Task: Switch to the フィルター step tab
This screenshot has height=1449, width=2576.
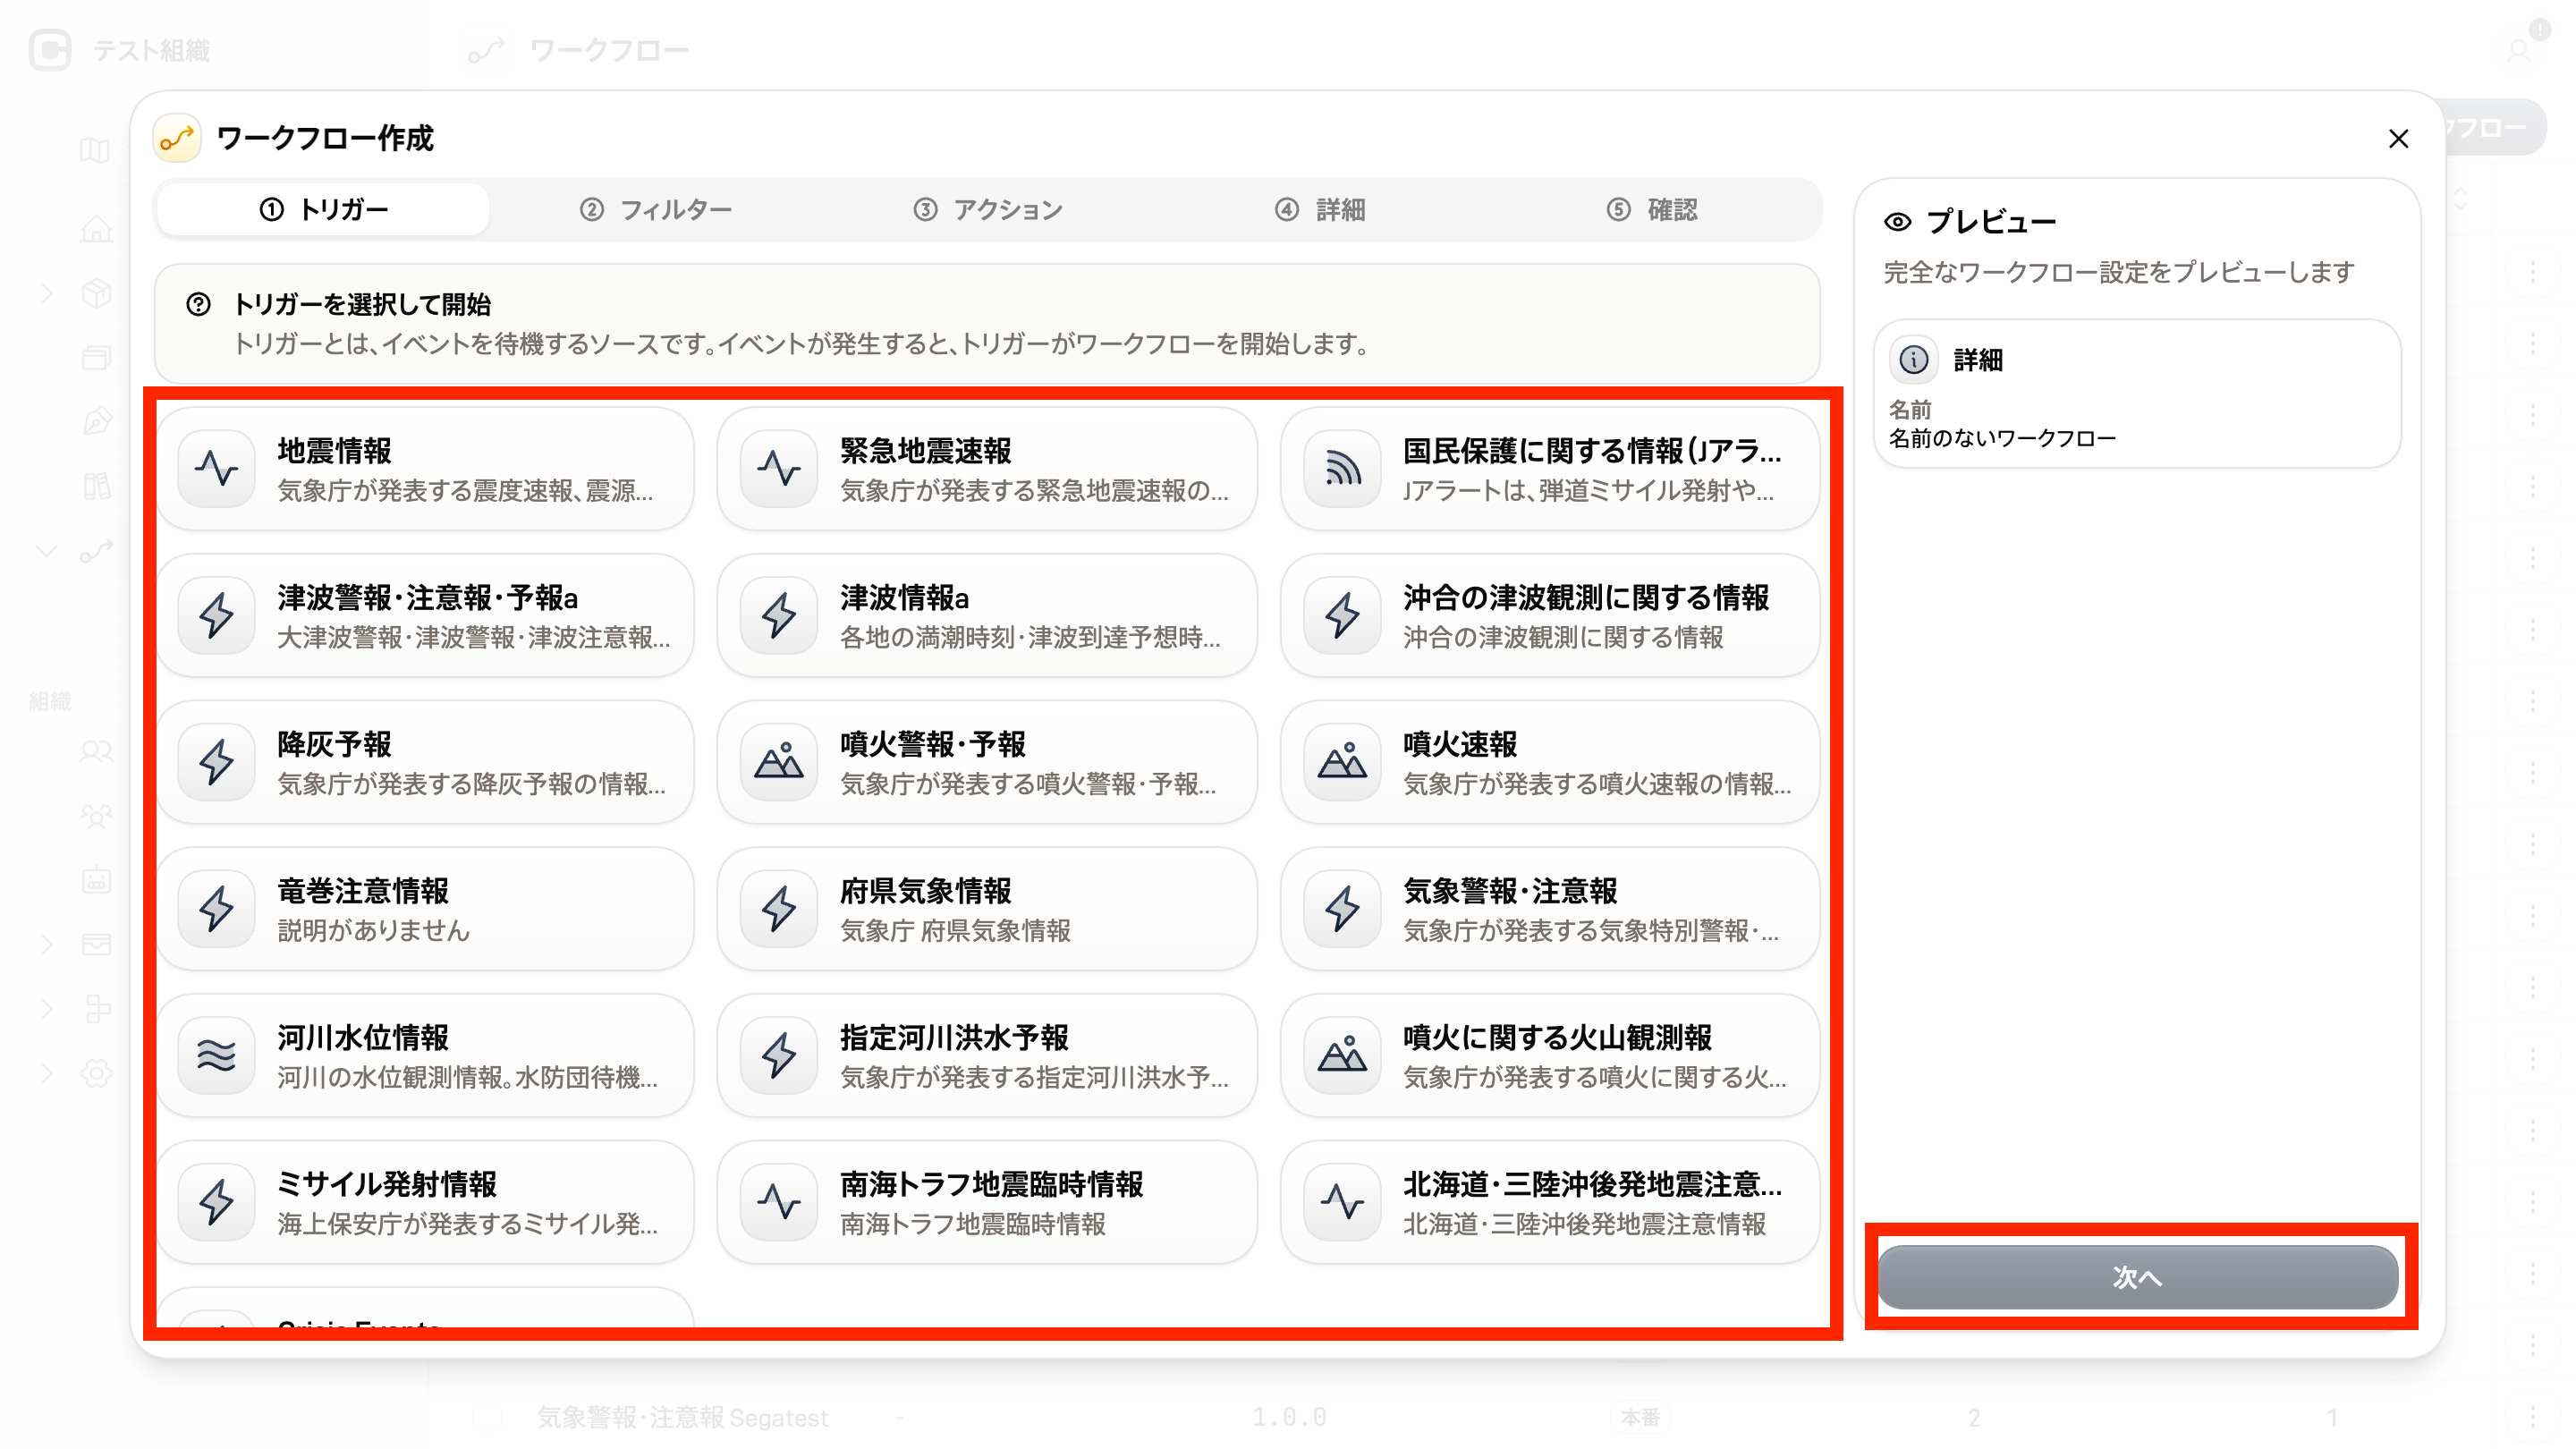Action: click(x=656, y=209)
